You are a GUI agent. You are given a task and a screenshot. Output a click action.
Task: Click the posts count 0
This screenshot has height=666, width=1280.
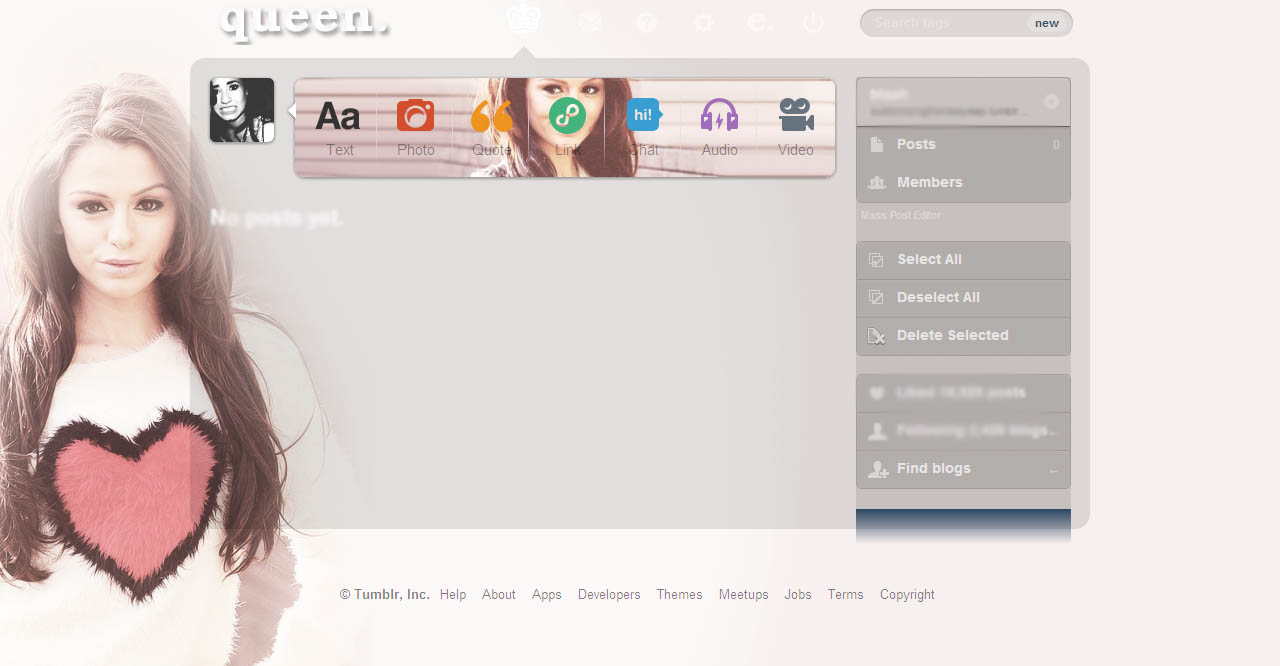click(1056, 145)
